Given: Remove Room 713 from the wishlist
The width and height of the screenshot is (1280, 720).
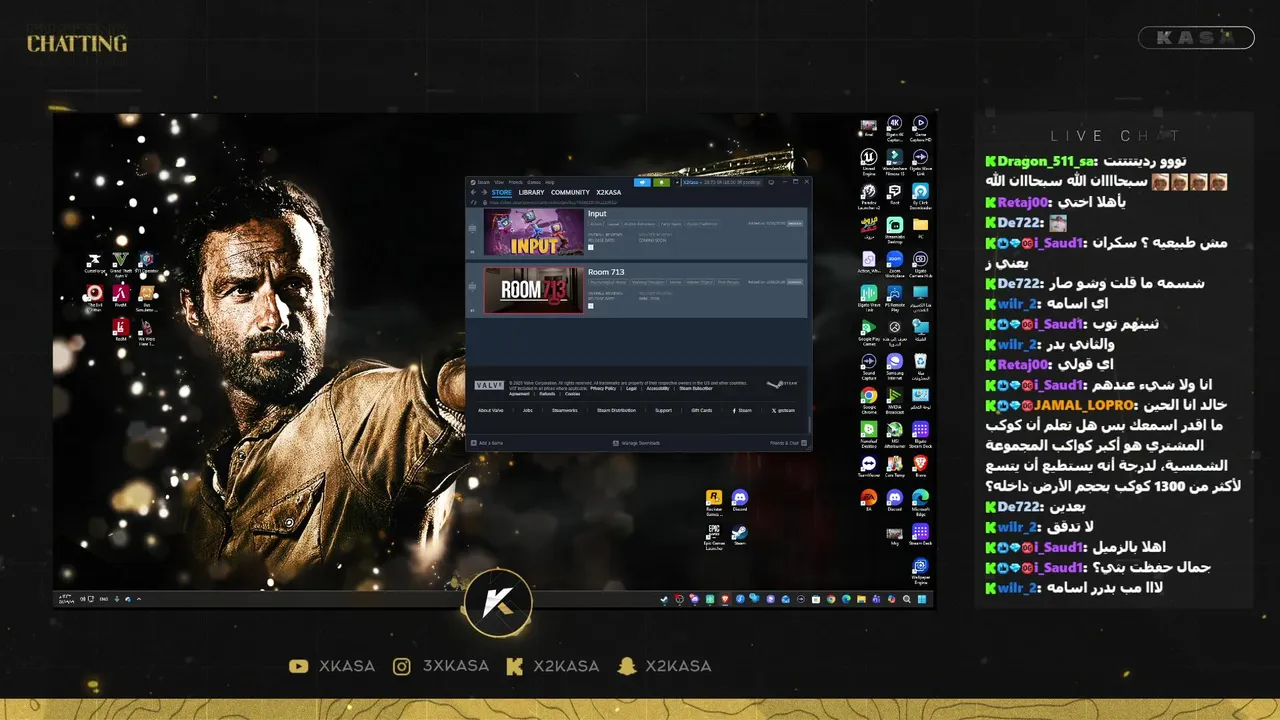Looking at the screenshot, I should pyautogui.click(x=795, y=282).
